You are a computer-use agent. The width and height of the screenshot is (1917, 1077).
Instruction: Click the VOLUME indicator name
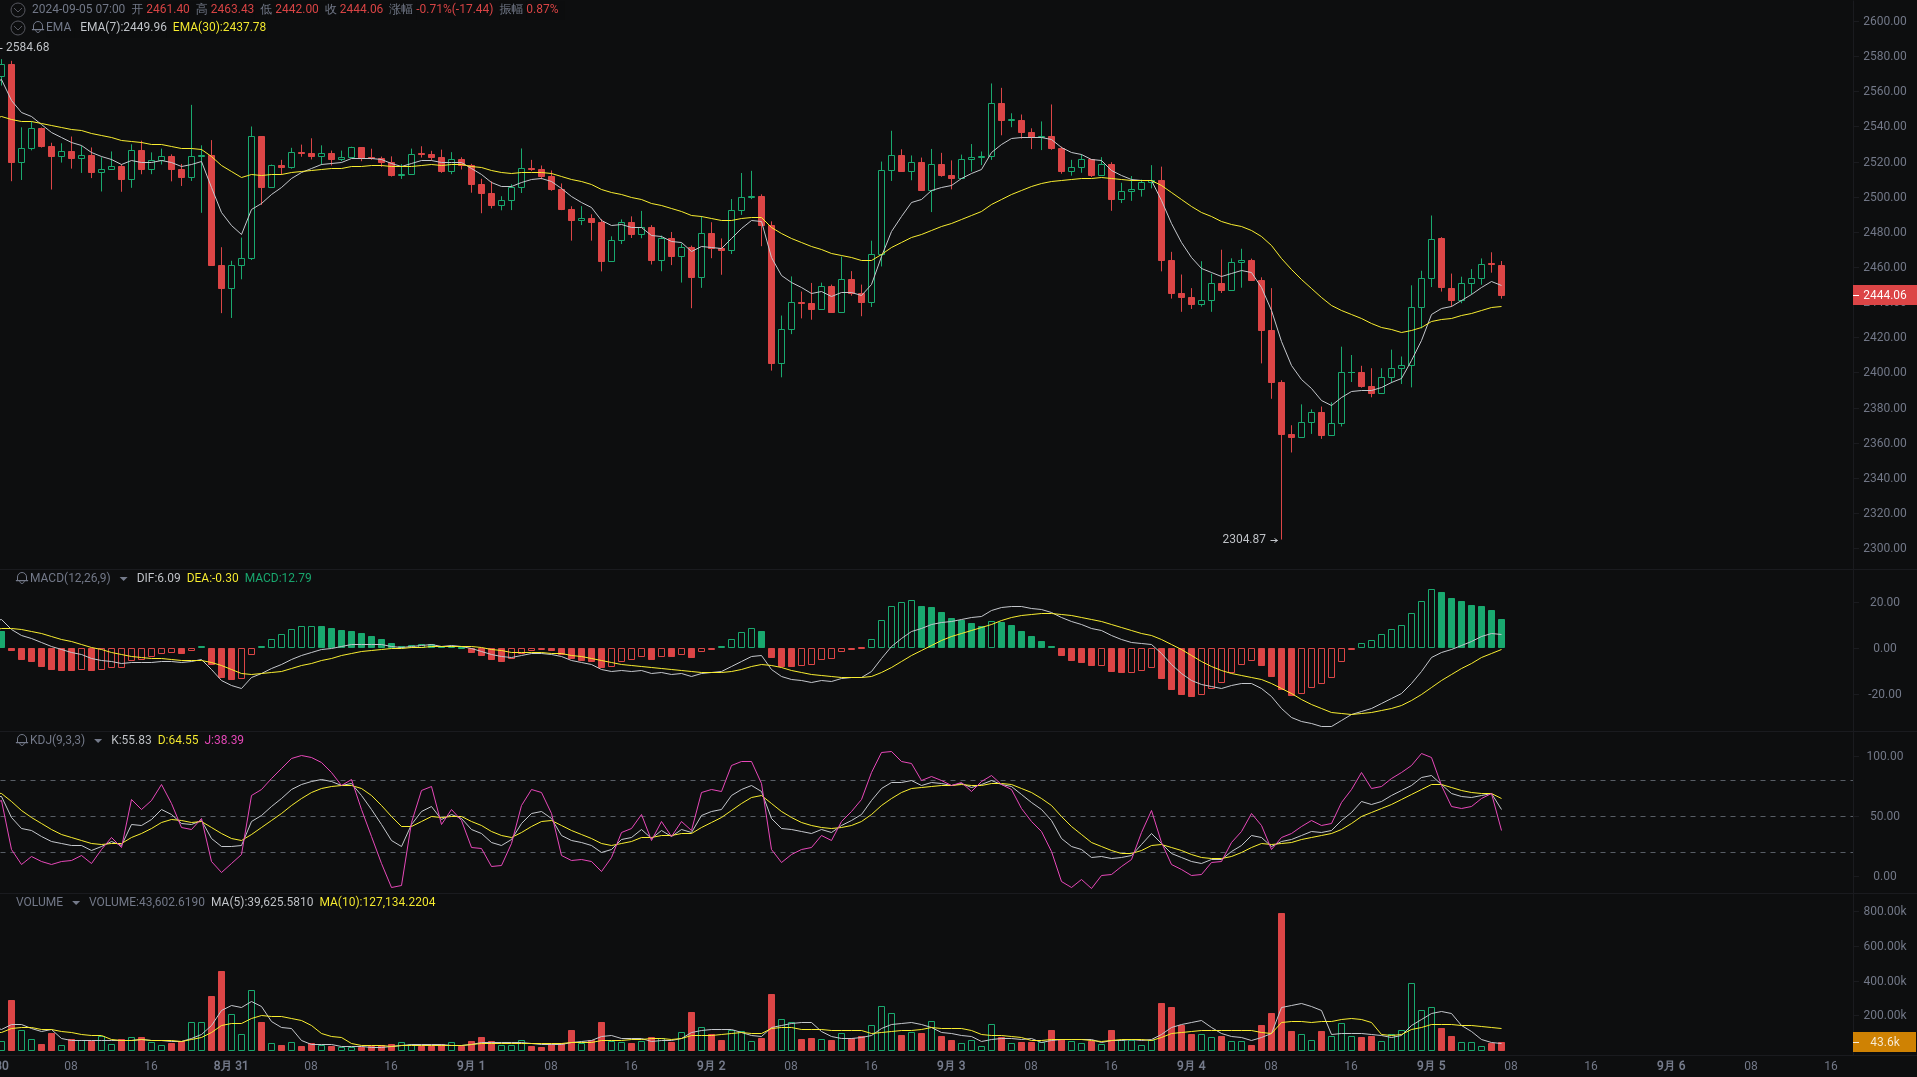tap(39, 902)
